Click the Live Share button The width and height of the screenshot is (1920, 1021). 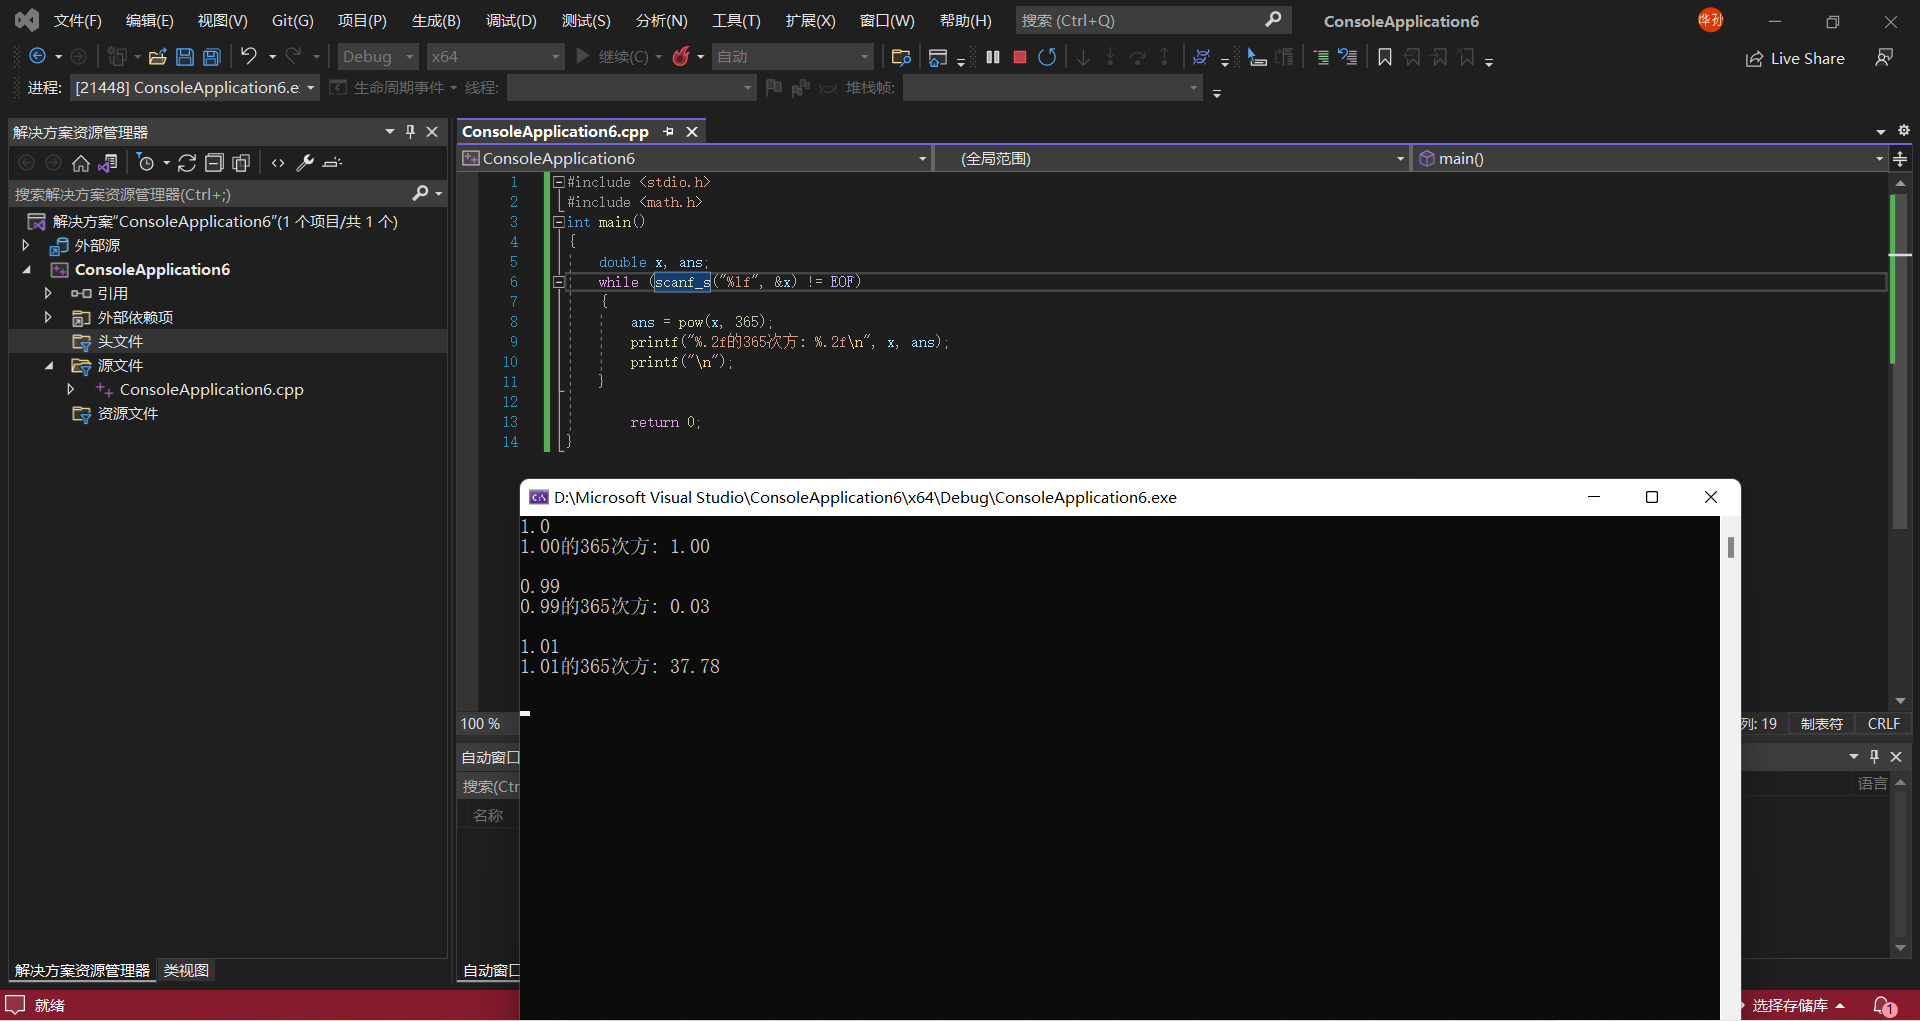(1795, 58)
